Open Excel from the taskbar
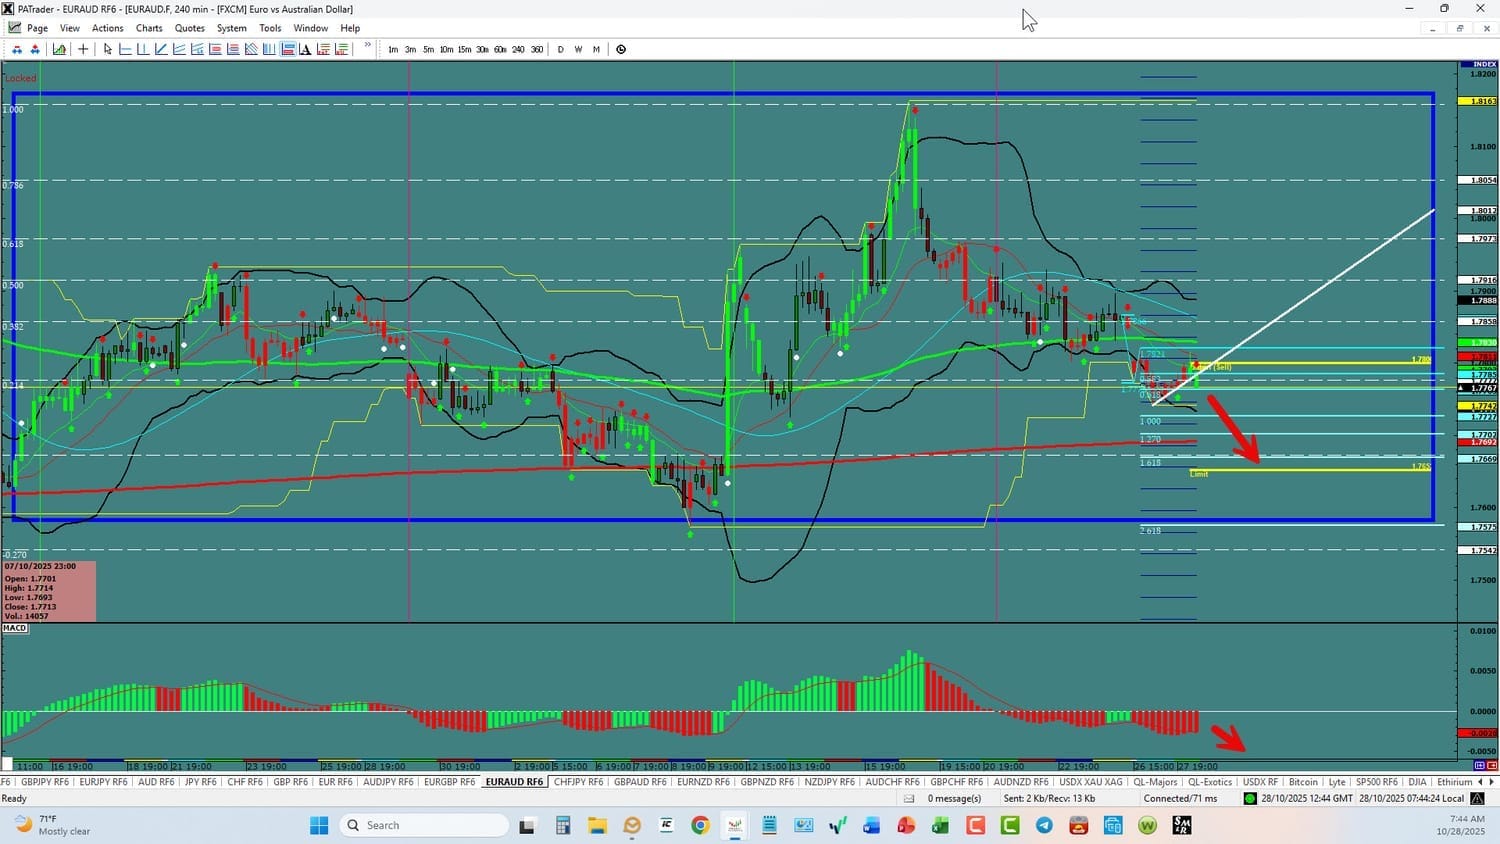Image resolution: width=1500 pixels, height=844 pixels. [x=940, y=825]
